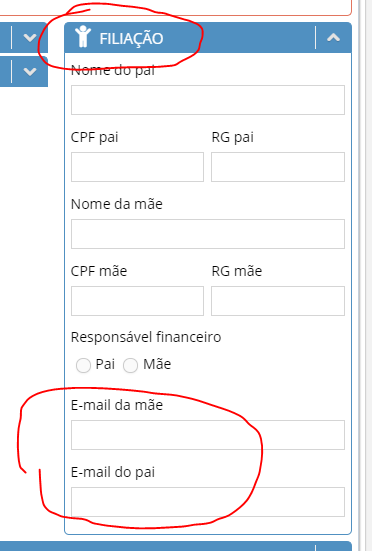The image size is (372, 551).
Task: Click the Nome da mãe label text
Action: click(117, 204)
